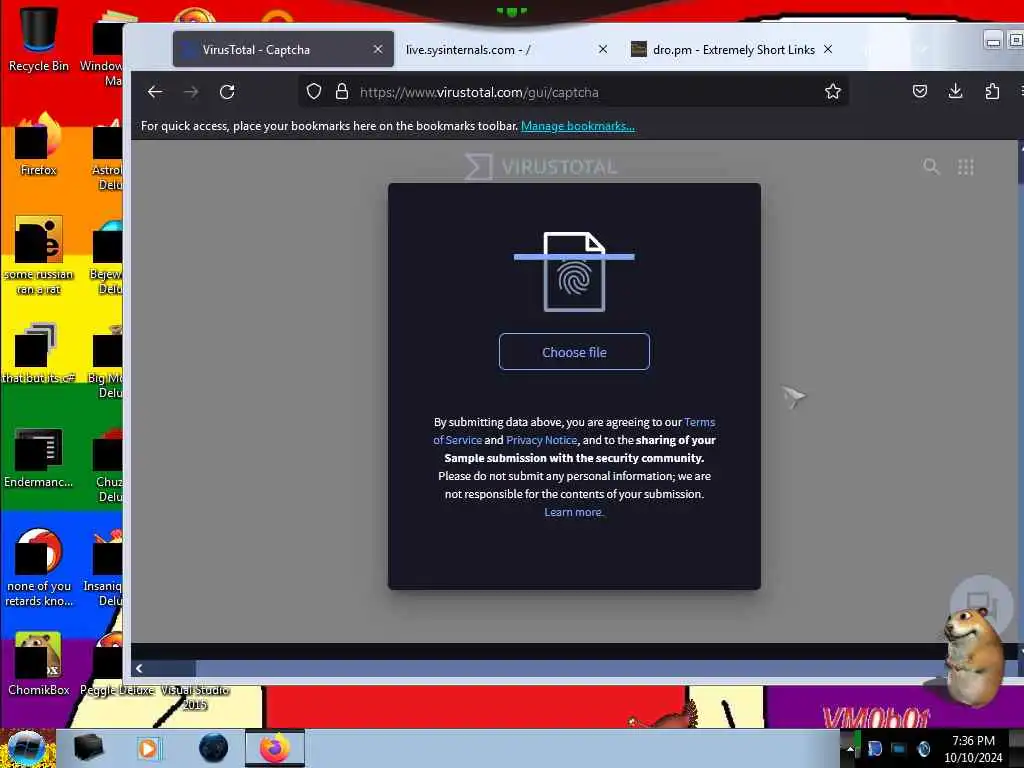Viewport: 1024px width, 768px height.
Task: Select the ChomikBox desktop icon
Action: tap(38, 664)
